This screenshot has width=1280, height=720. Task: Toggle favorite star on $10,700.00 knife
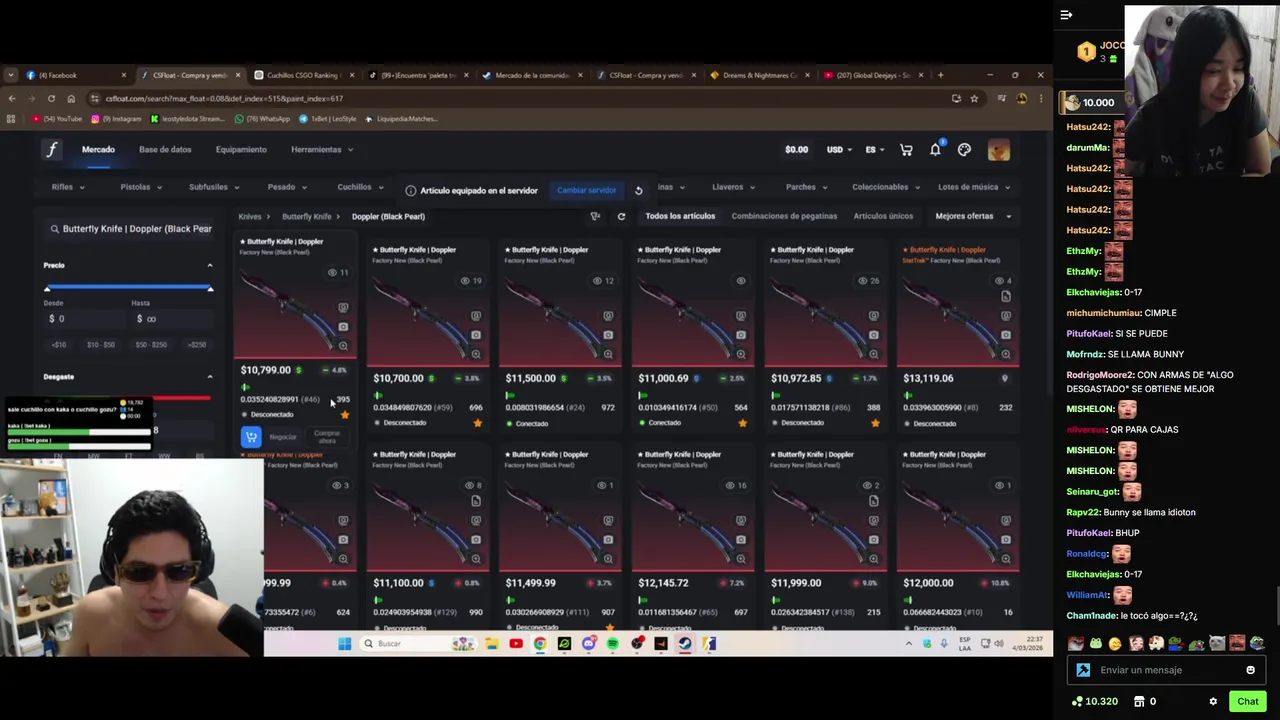(x=477, y=424)
